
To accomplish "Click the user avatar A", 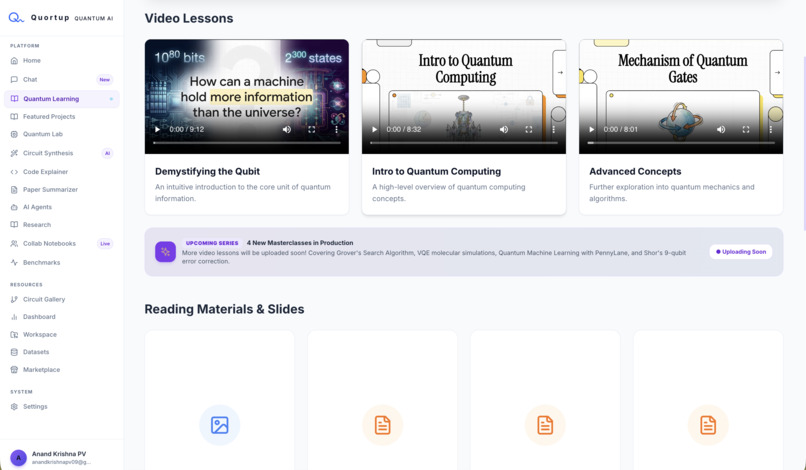I will pos(19,457).
